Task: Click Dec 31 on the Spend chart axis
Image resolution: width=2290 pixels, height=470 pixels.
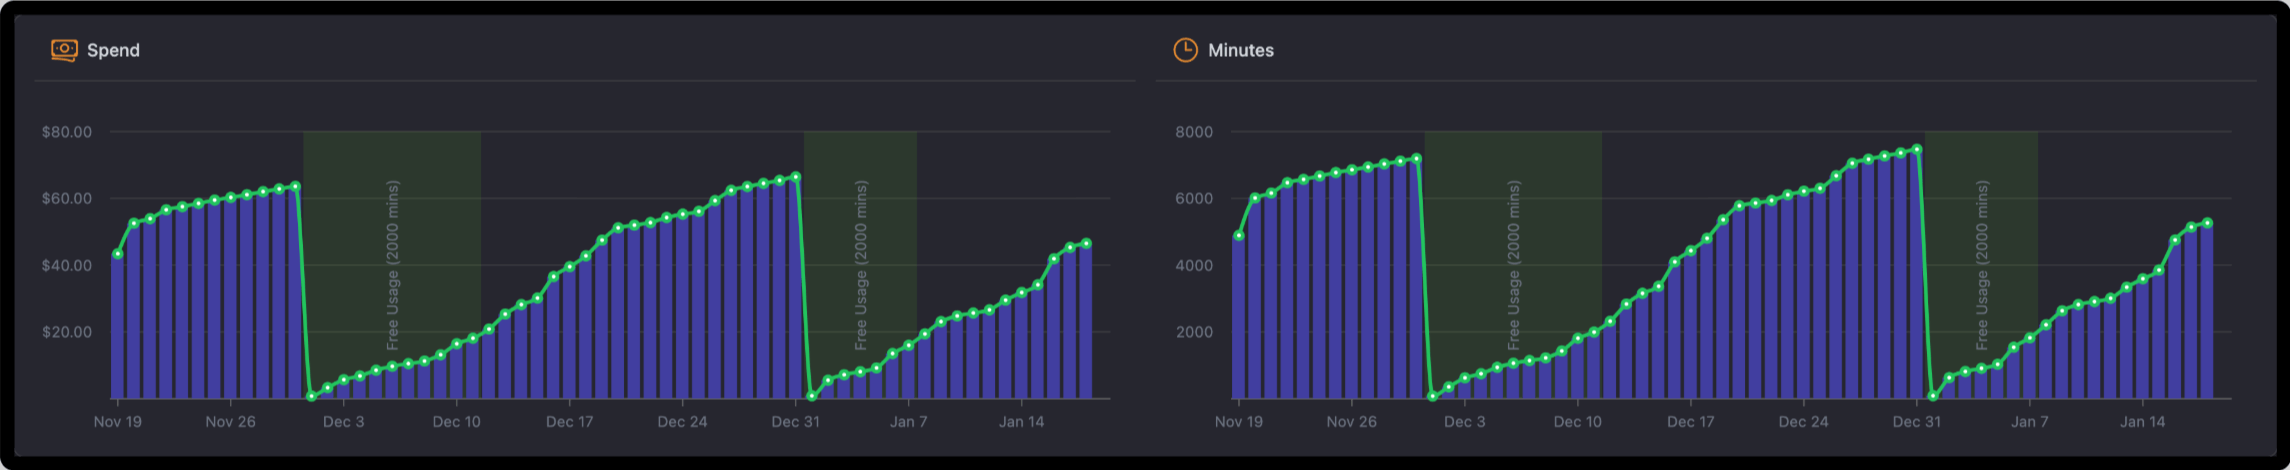Action: click(x=796, y=422)
